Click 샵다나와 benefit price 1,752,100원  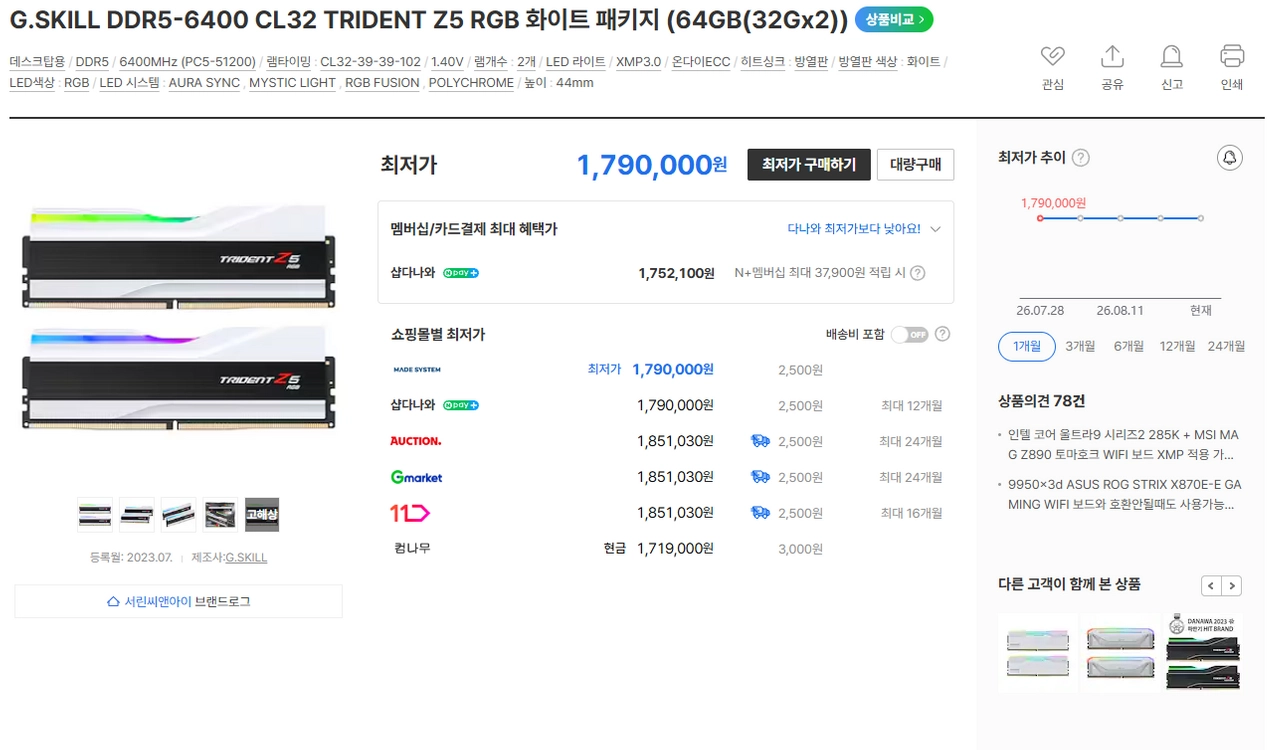pos(676,273)
